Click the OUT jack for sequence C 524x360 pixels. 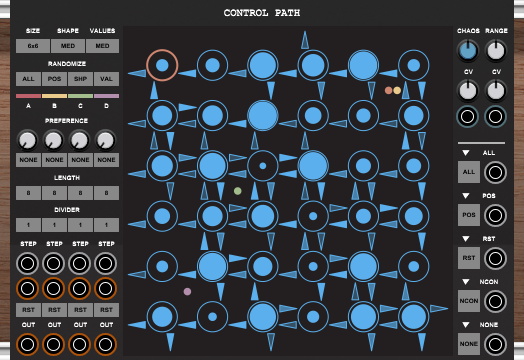(x=80, y=344)
